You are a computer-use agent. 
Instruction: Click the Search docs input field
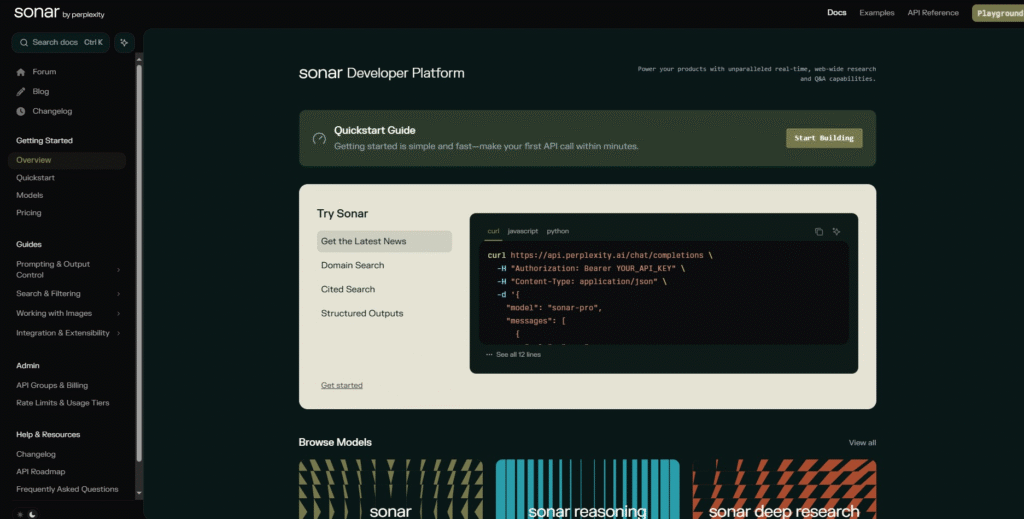61,42
